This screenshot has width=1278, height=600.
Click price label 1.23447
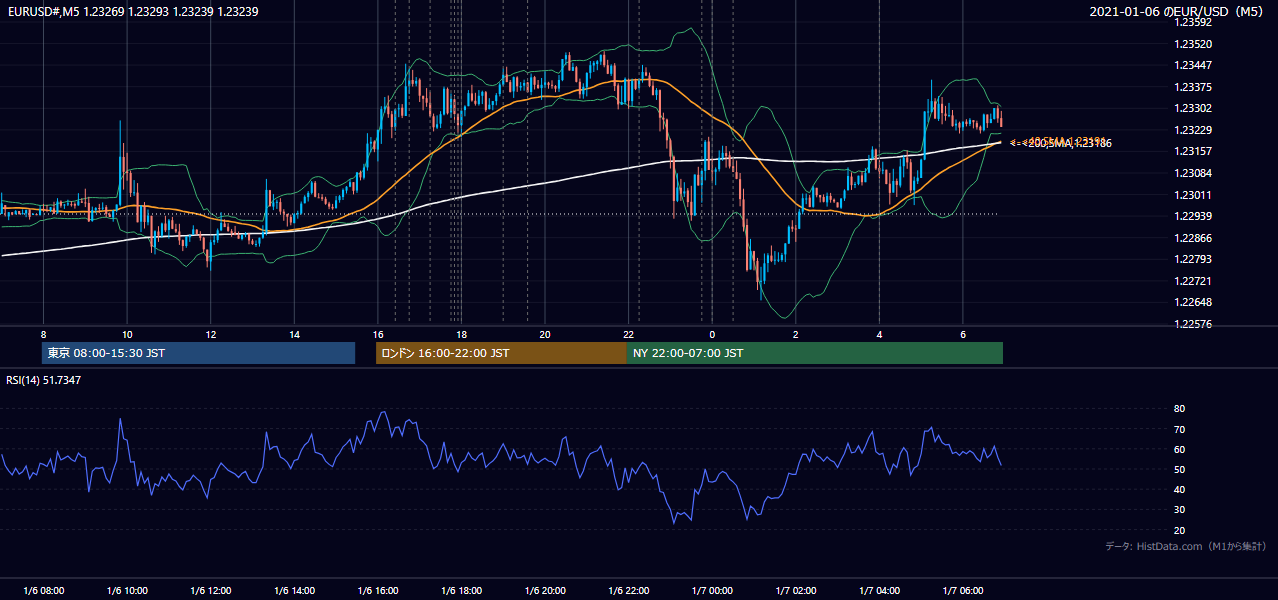tap(1193, 65)
